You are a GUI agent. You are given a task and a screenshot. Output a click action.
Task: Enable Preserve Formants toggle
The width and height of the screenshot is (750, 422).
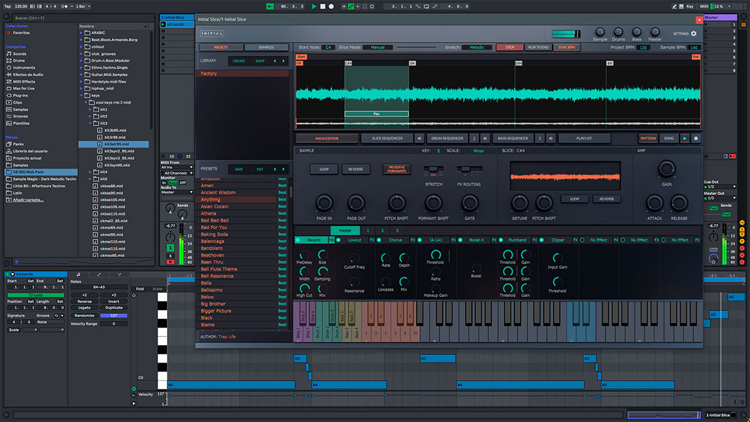point(396,169)
